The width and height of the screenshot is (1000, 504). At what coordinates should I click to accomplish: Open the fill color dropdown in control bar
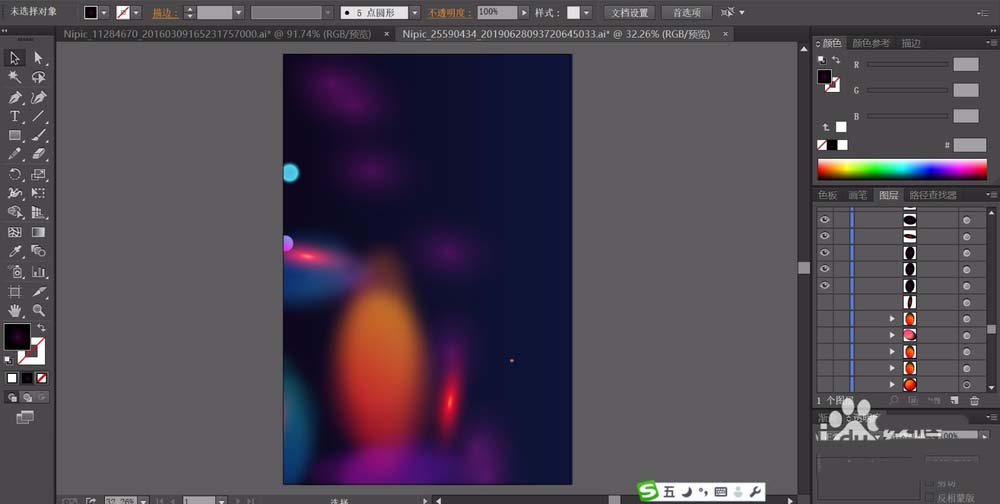coord(104,13)
